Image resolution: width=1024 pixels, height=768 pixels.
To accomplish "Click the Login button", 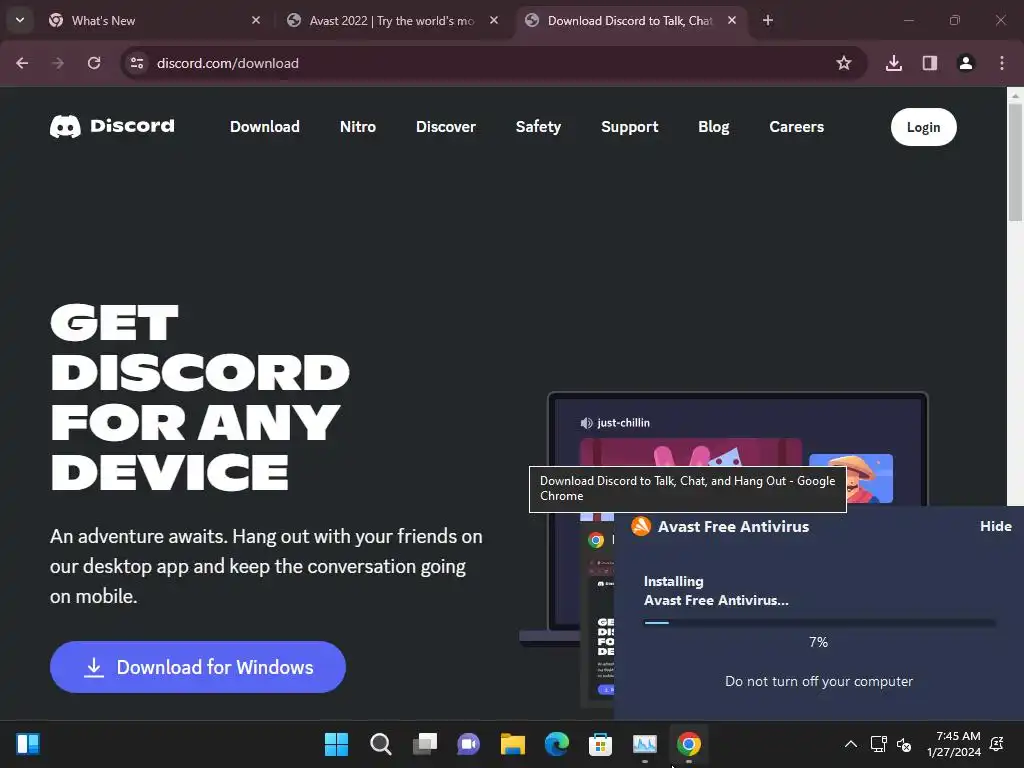I will 923,127.
